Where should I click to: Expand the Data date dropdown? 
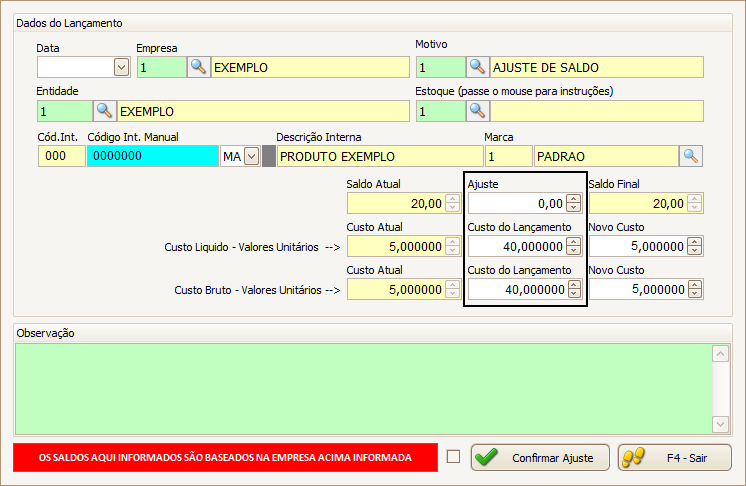121,67
